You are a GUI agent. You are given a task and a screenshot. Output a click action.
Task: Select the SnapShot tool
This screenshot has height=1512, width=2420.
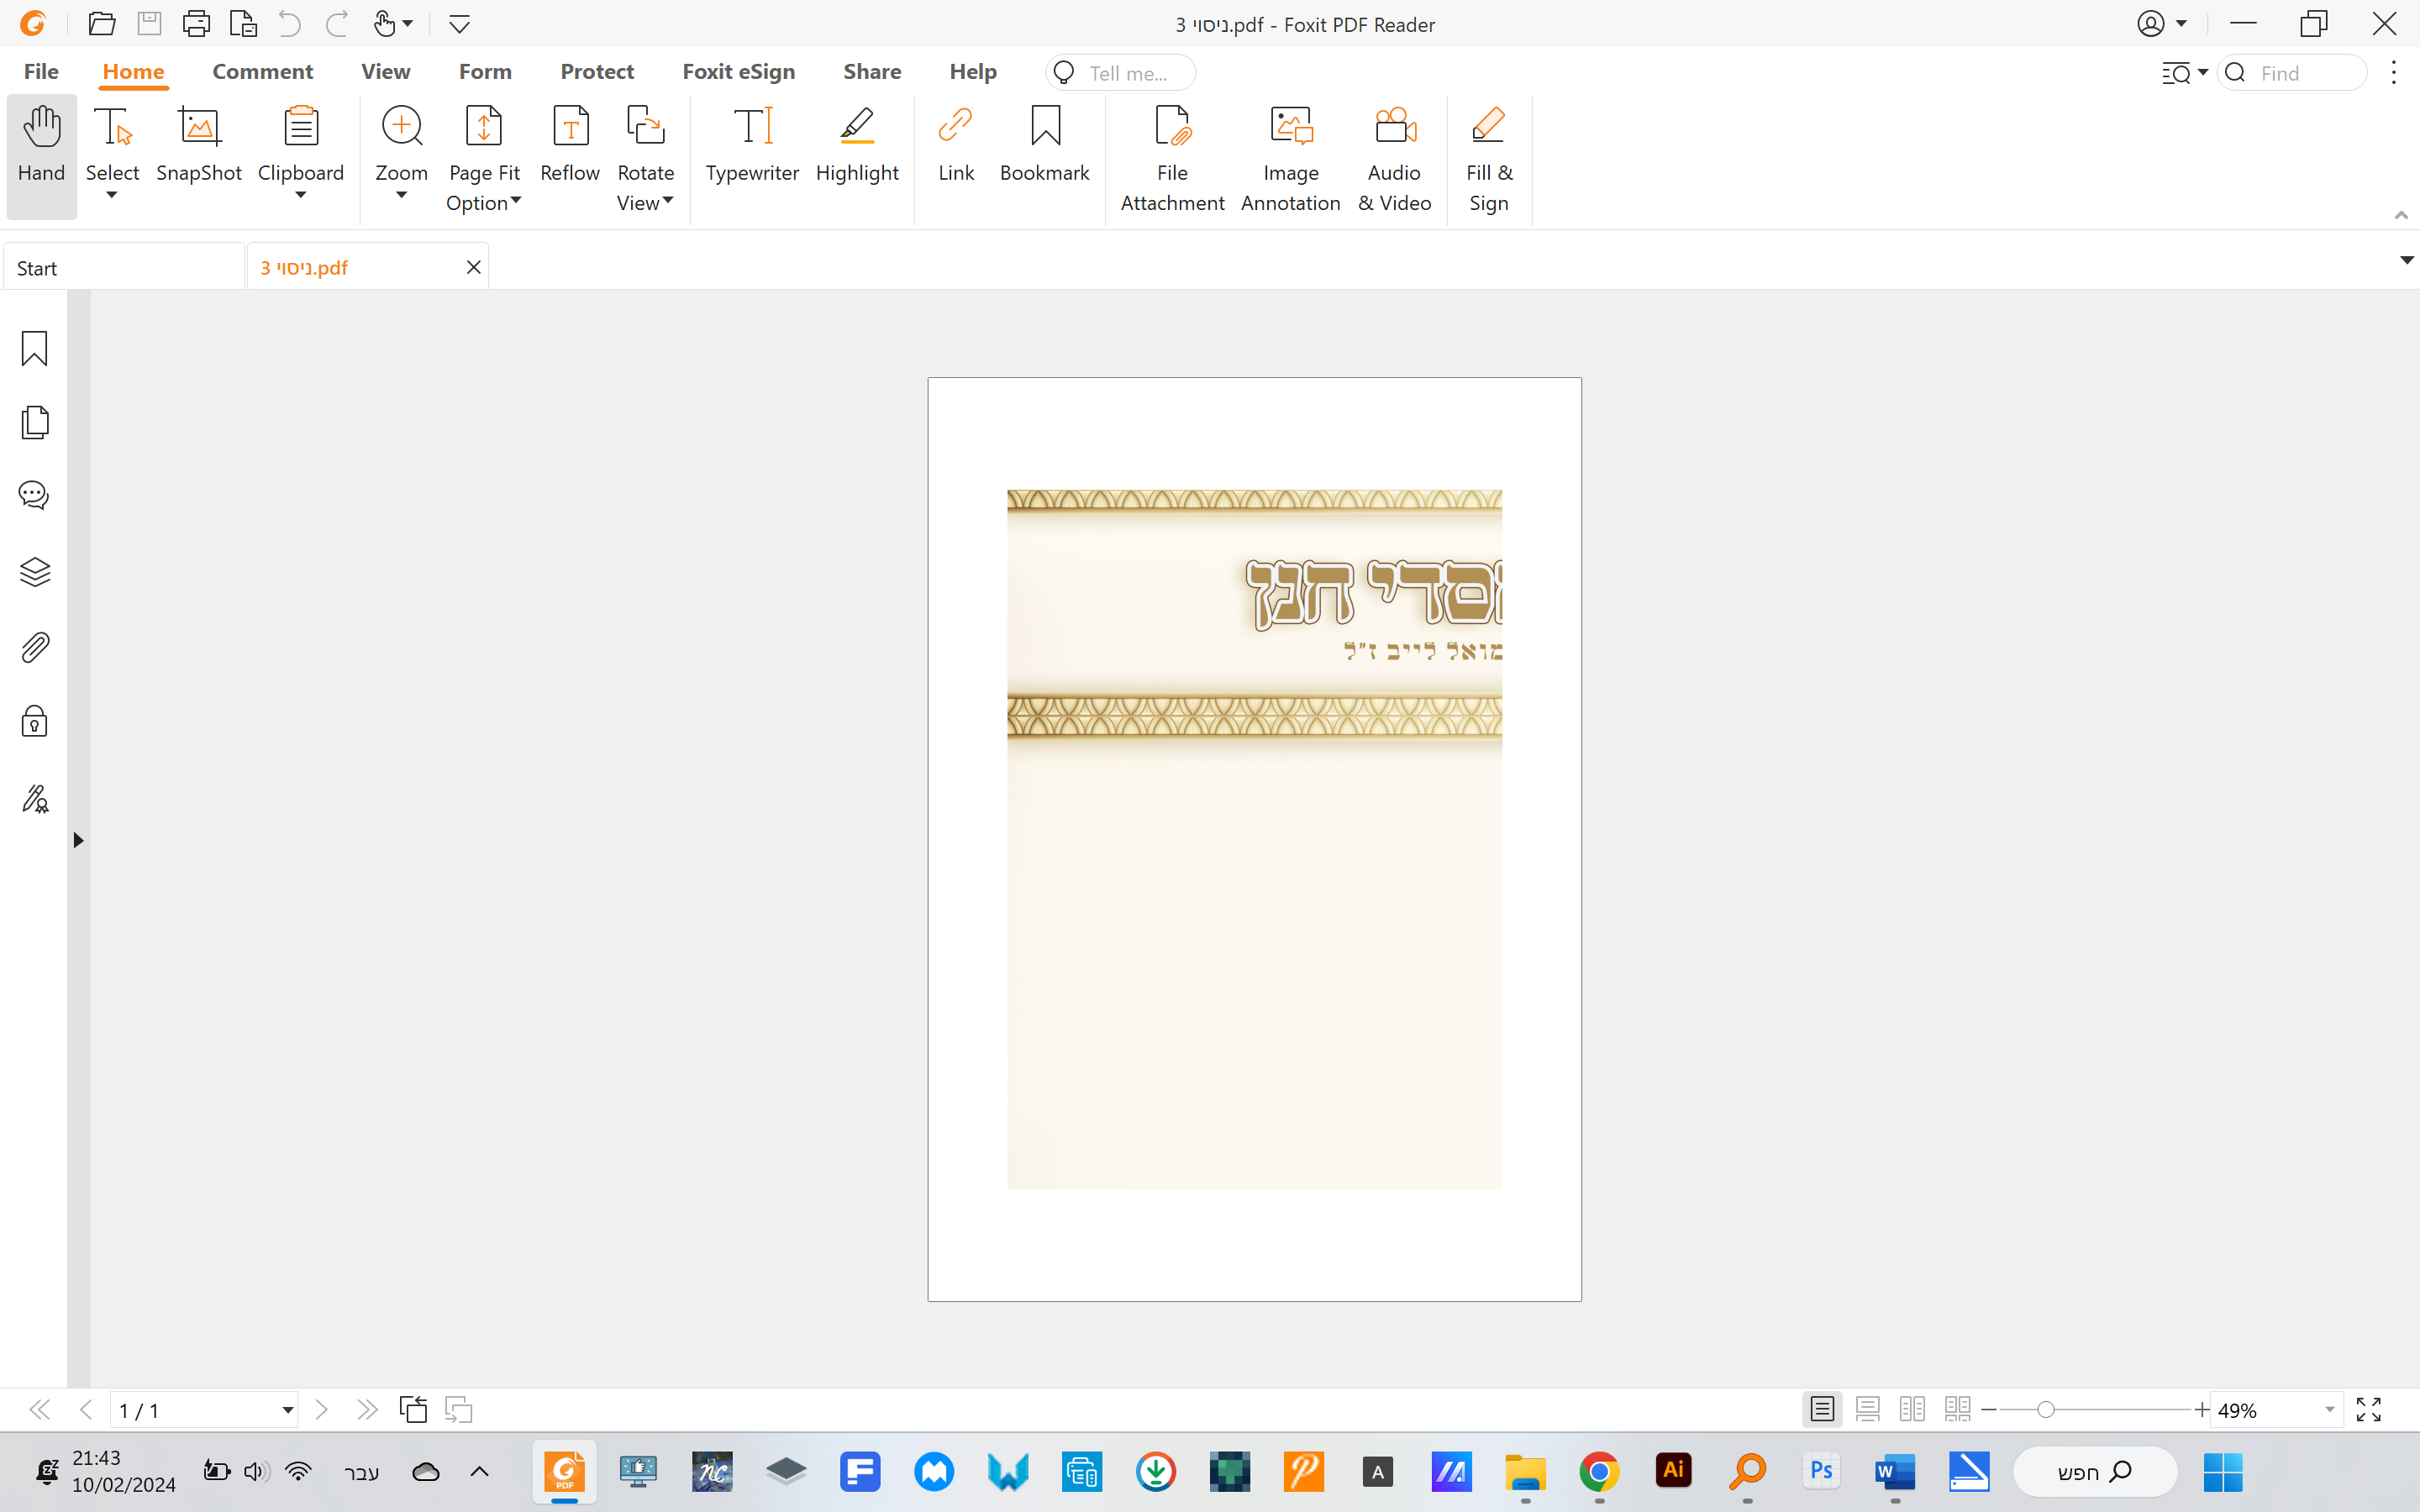click(x=198, y=146)
